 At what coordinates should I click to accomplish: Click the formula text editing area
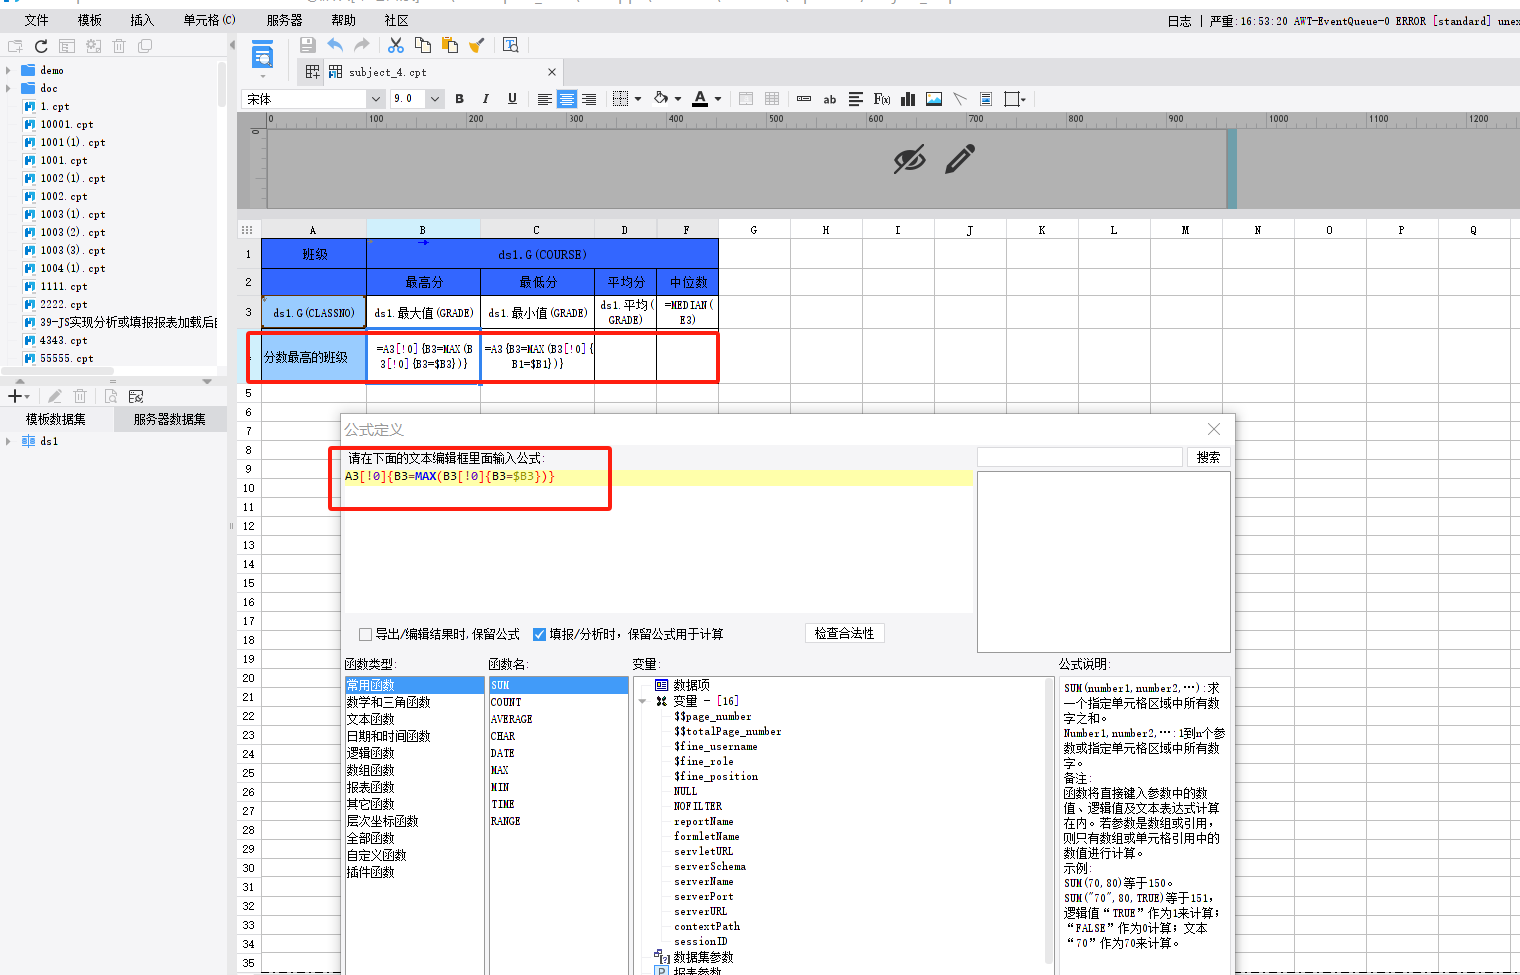(658, 541)
